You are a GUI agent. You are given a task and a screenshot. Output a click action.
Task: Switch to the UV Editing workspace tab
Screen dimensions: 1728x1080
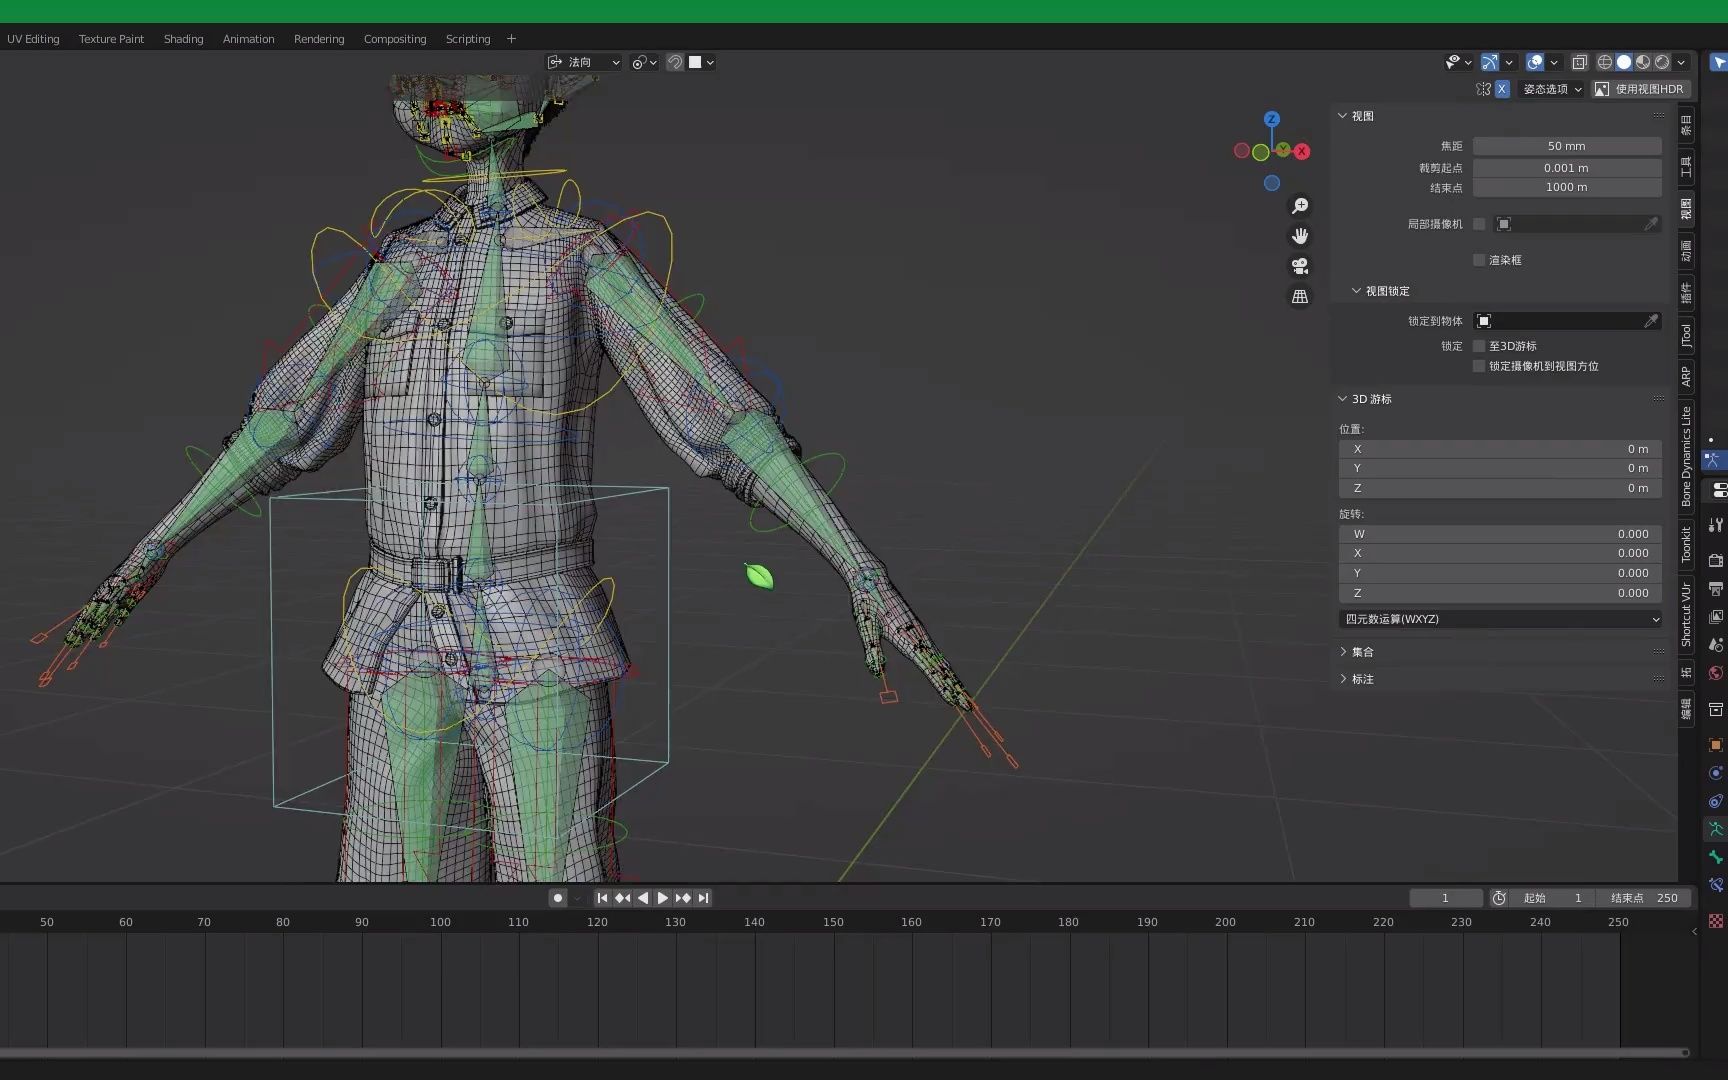pos(33,39)
